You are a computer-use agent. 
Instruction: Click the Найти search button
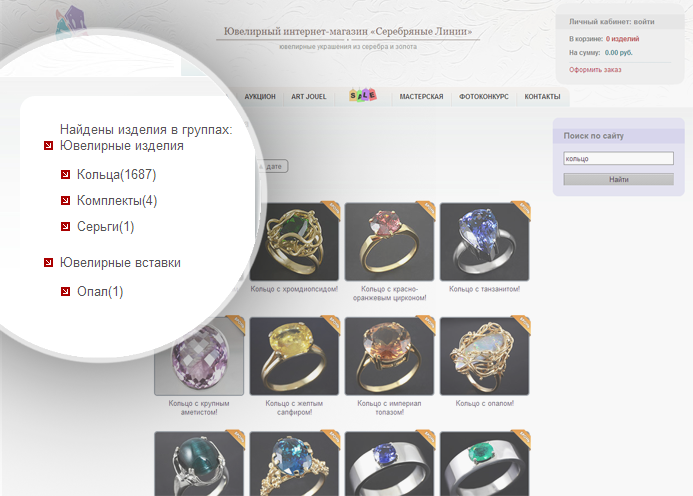point(618,179)
